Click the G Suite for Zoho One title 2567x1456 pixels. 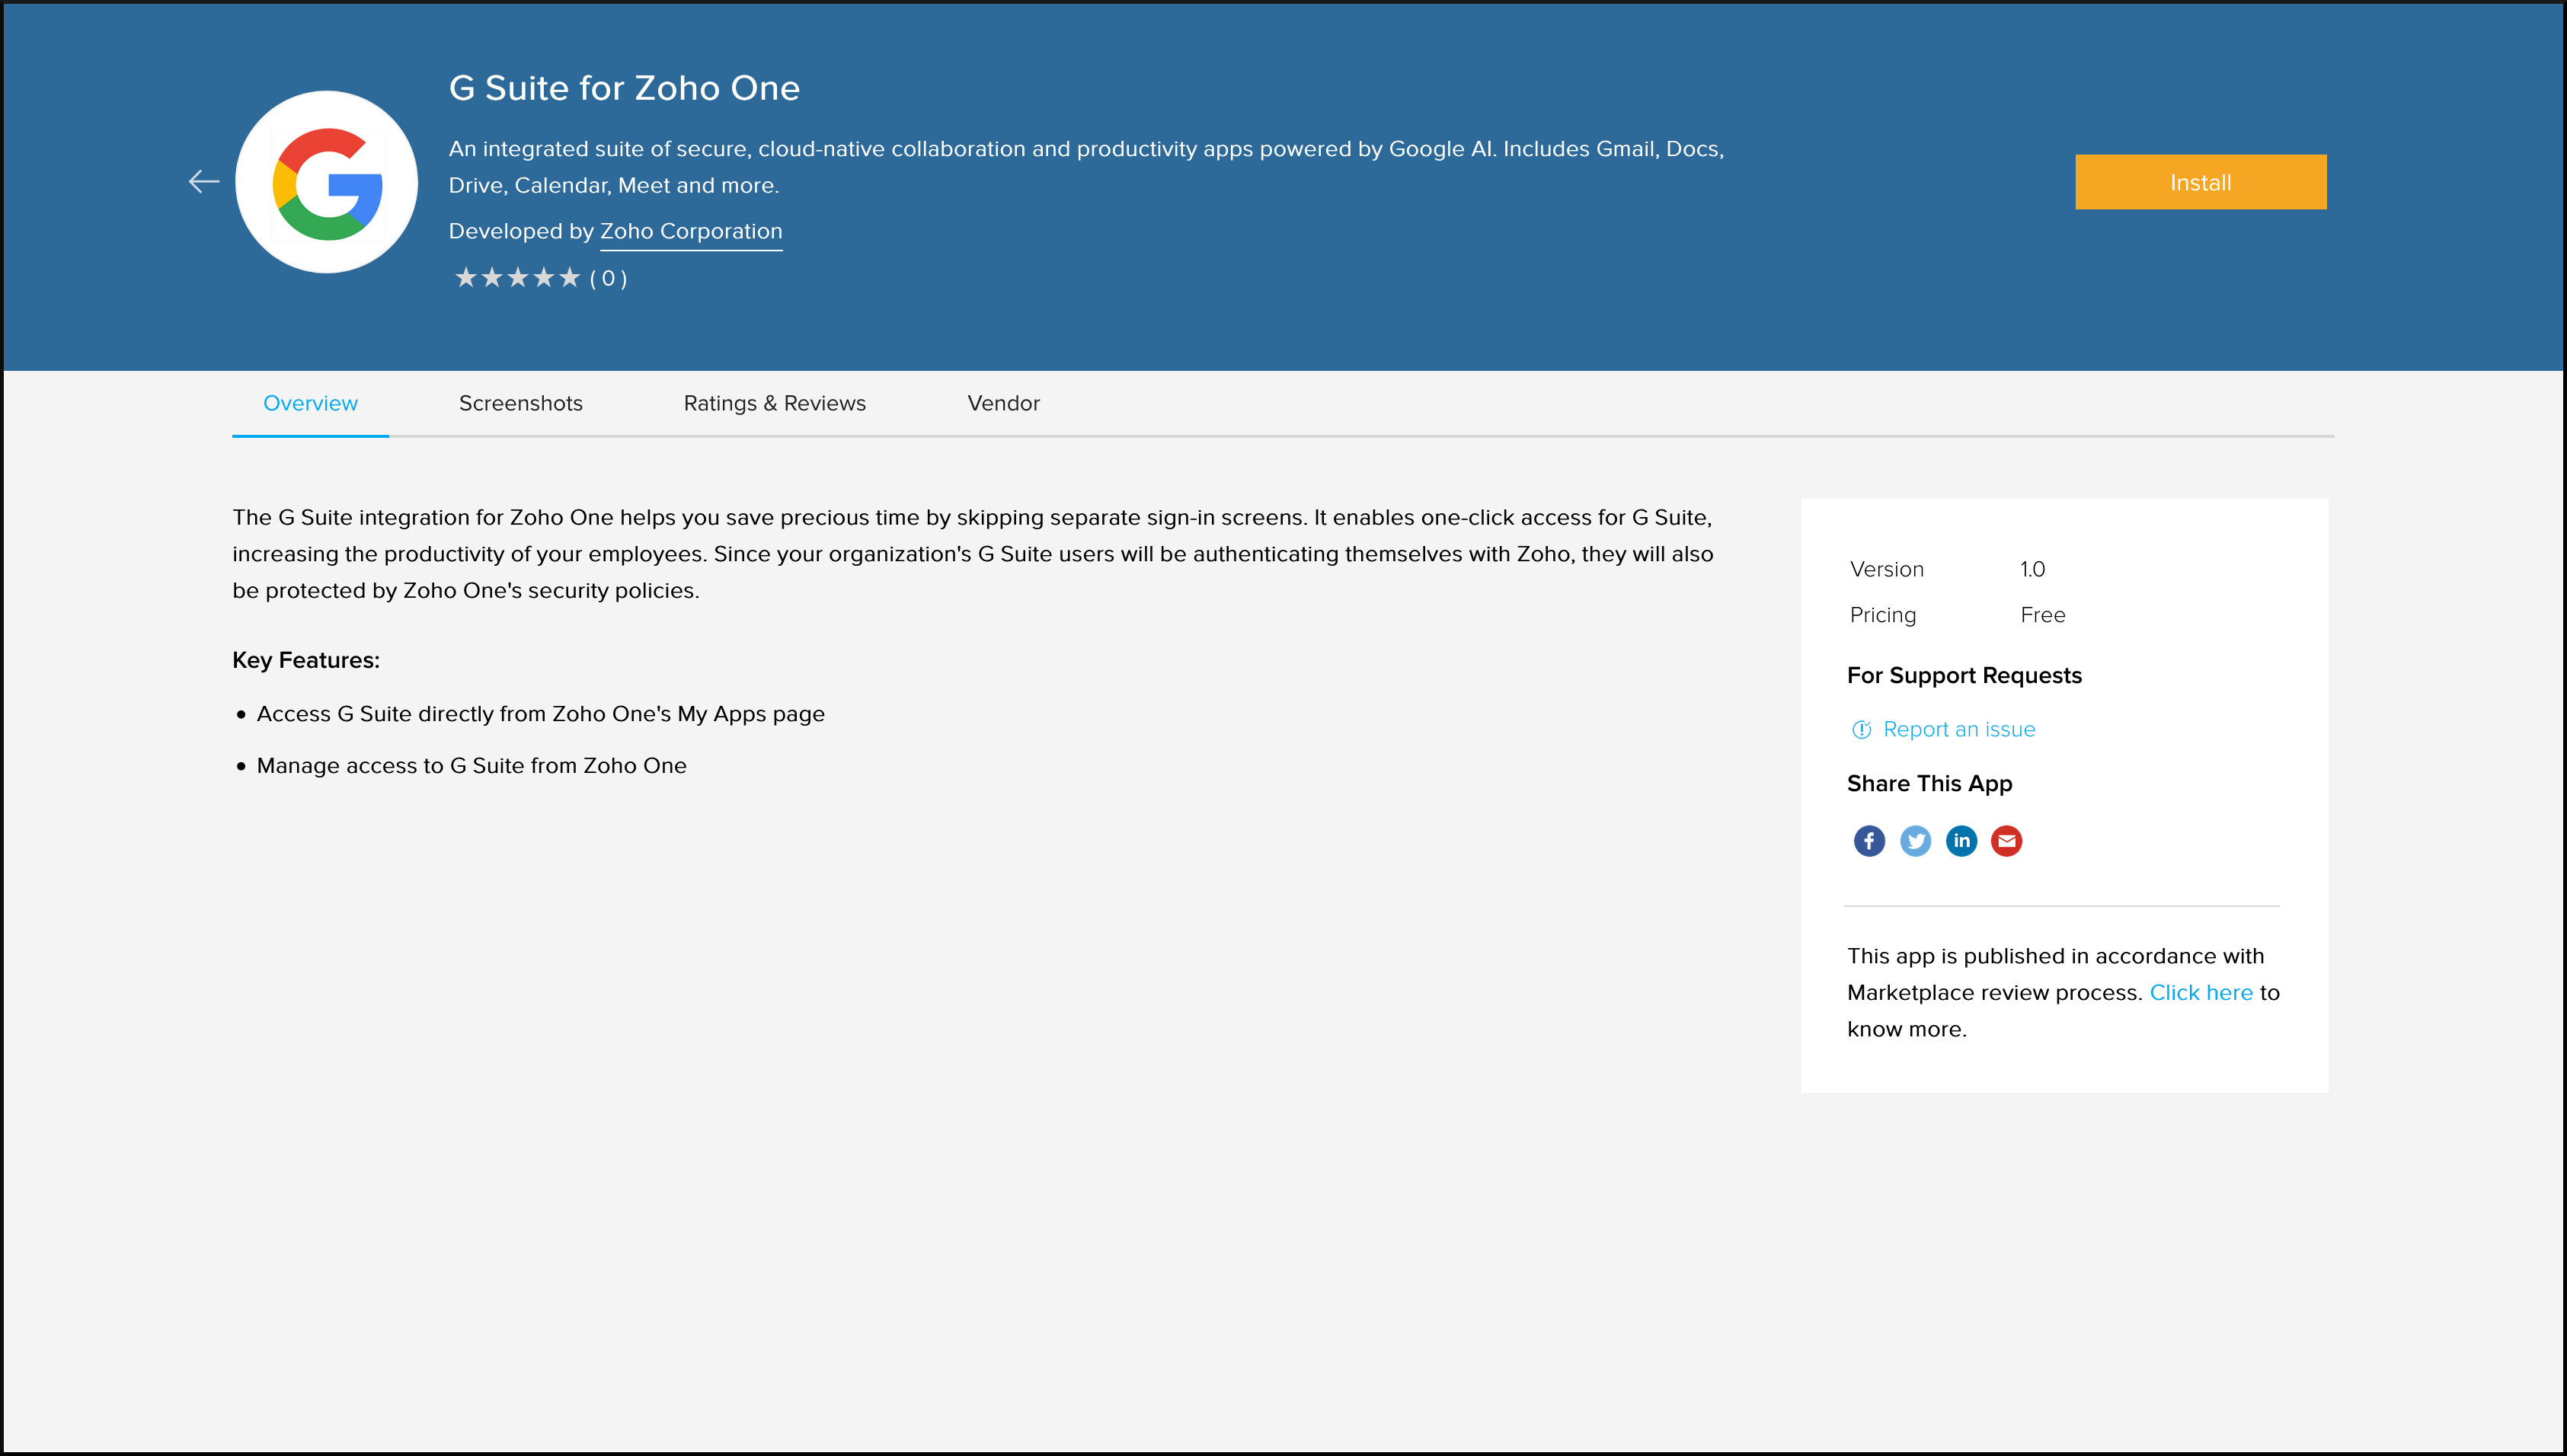(x=624, y=88)
